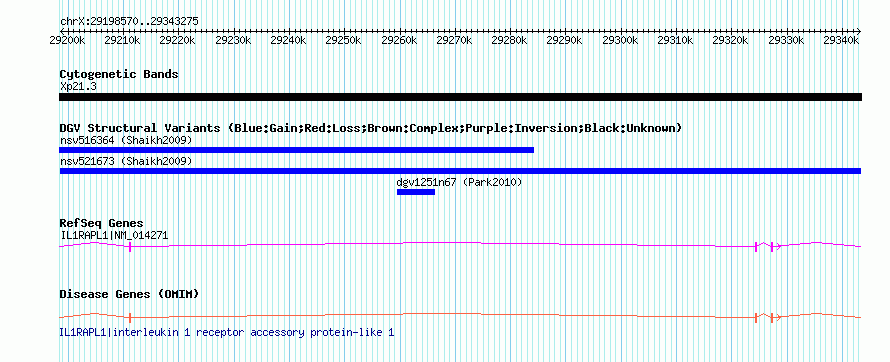Click the 29330k ruler position

[x=786, y=40]
